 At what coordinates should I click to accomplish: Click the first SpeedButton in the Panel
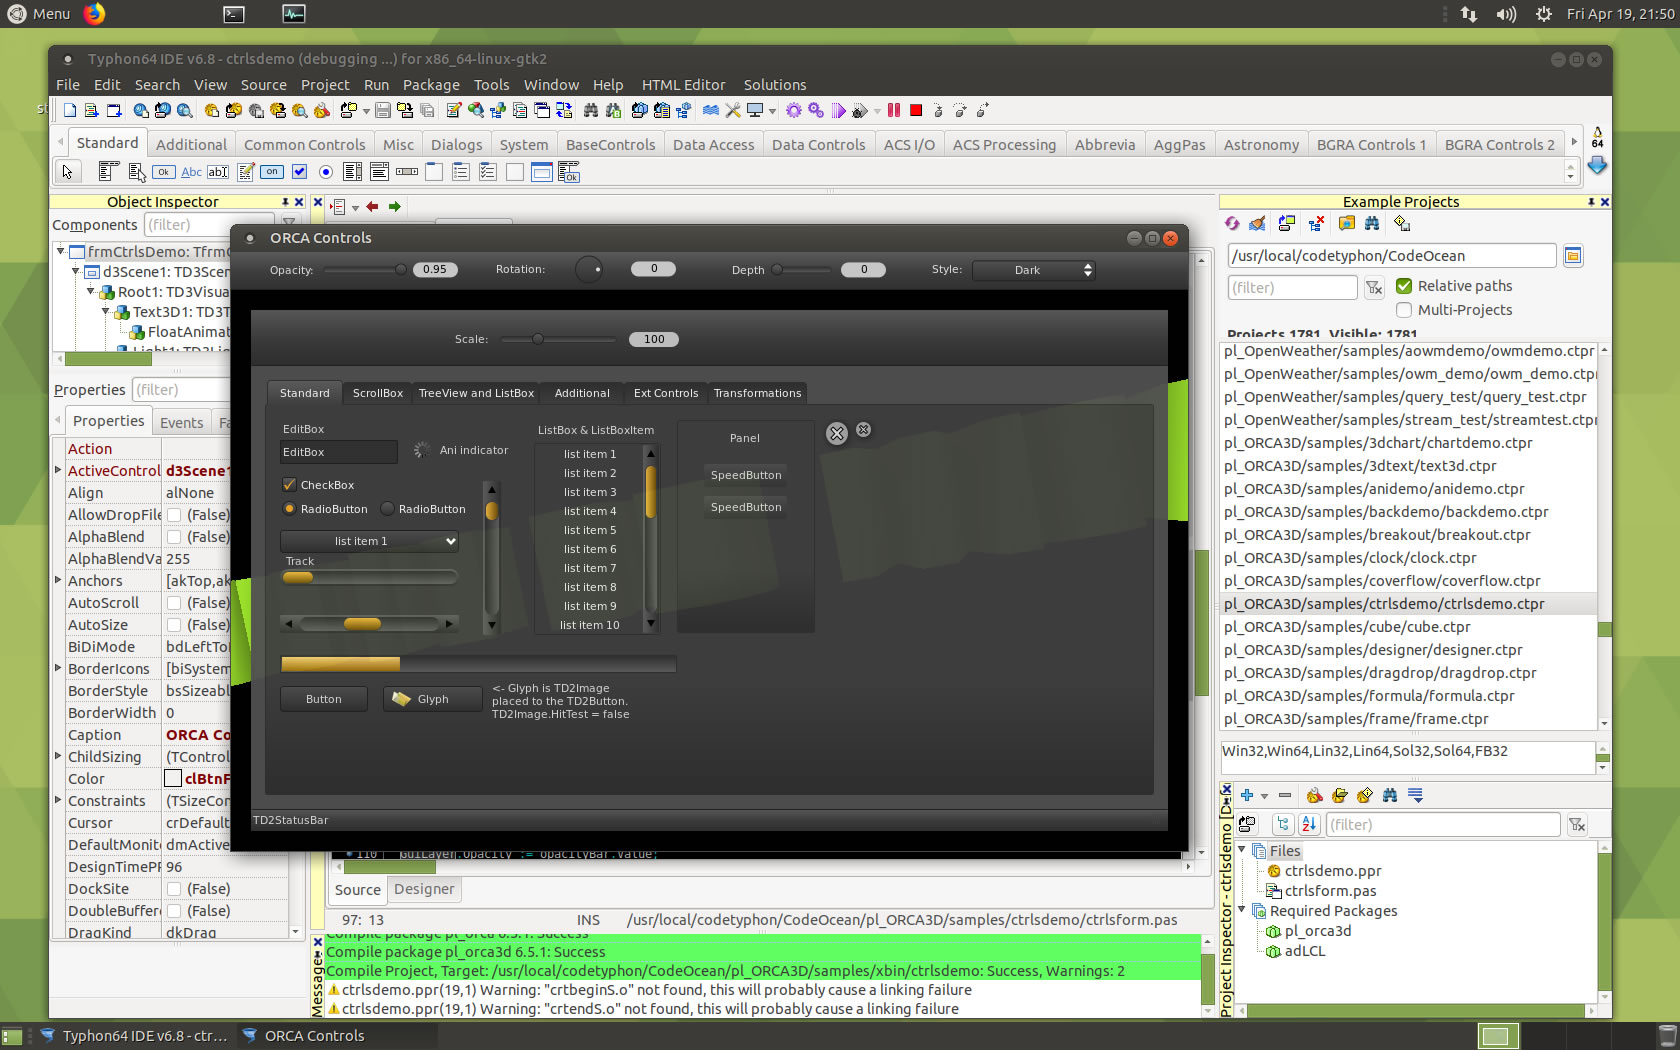pos(746,475)
